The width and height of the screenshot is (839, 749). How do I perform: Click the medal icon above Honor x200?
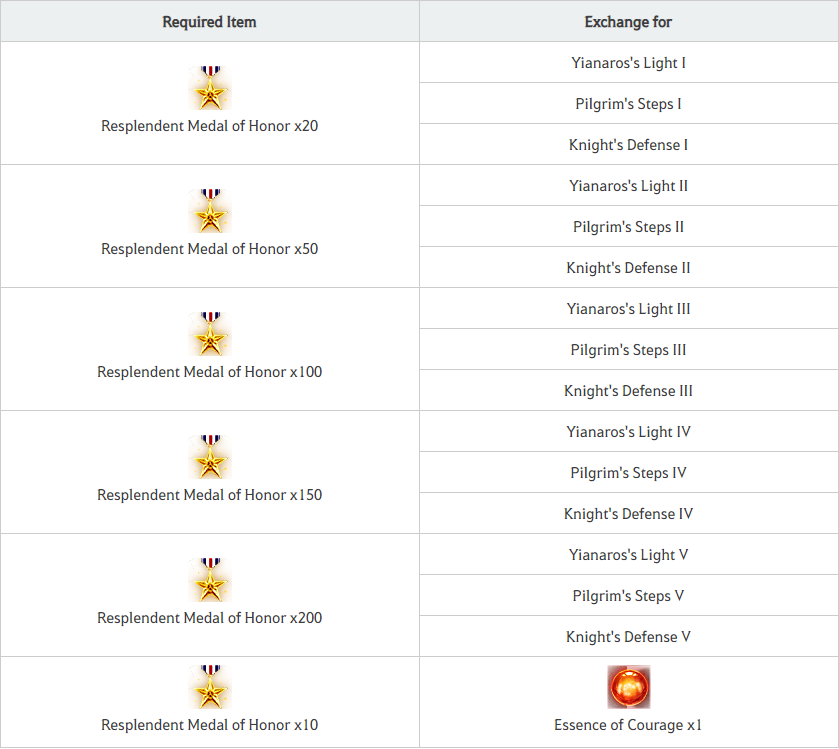tap(210, 580)
